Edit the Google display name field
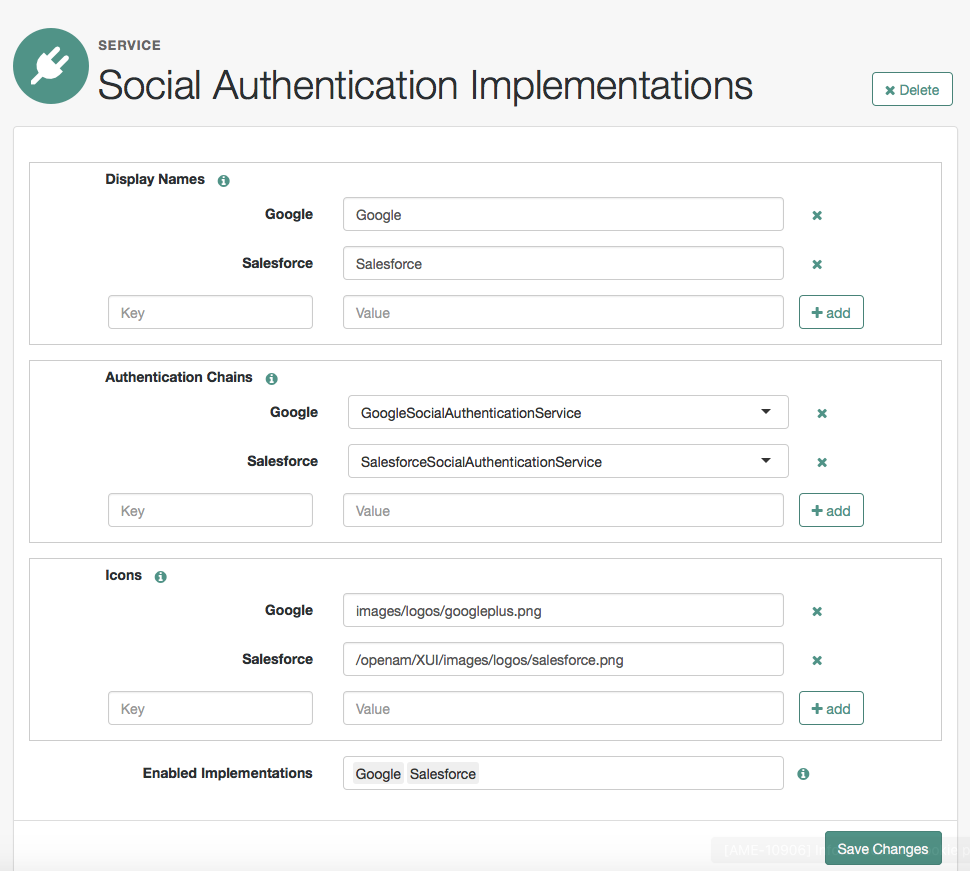The height and width of the screenshot is (871, 970). pyautogui.click(x=563, y=214)
